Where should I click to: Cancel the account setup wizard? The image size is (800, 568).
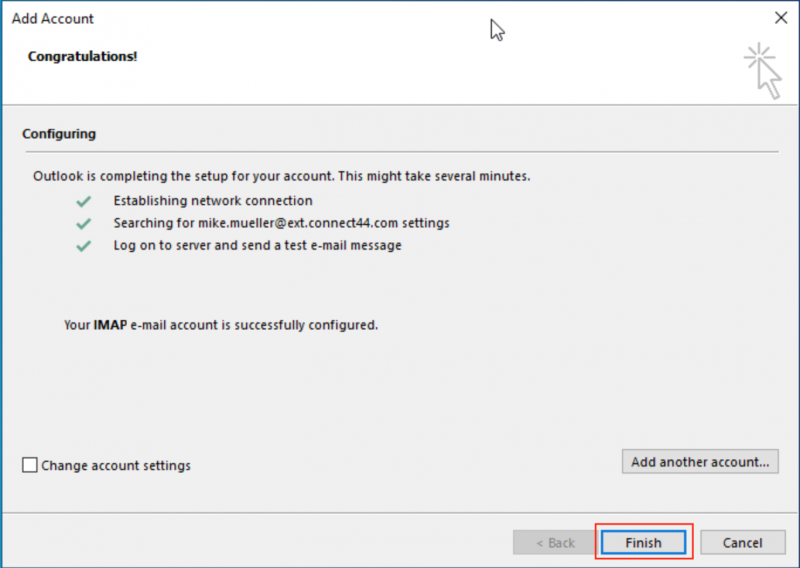click(742, 542)
